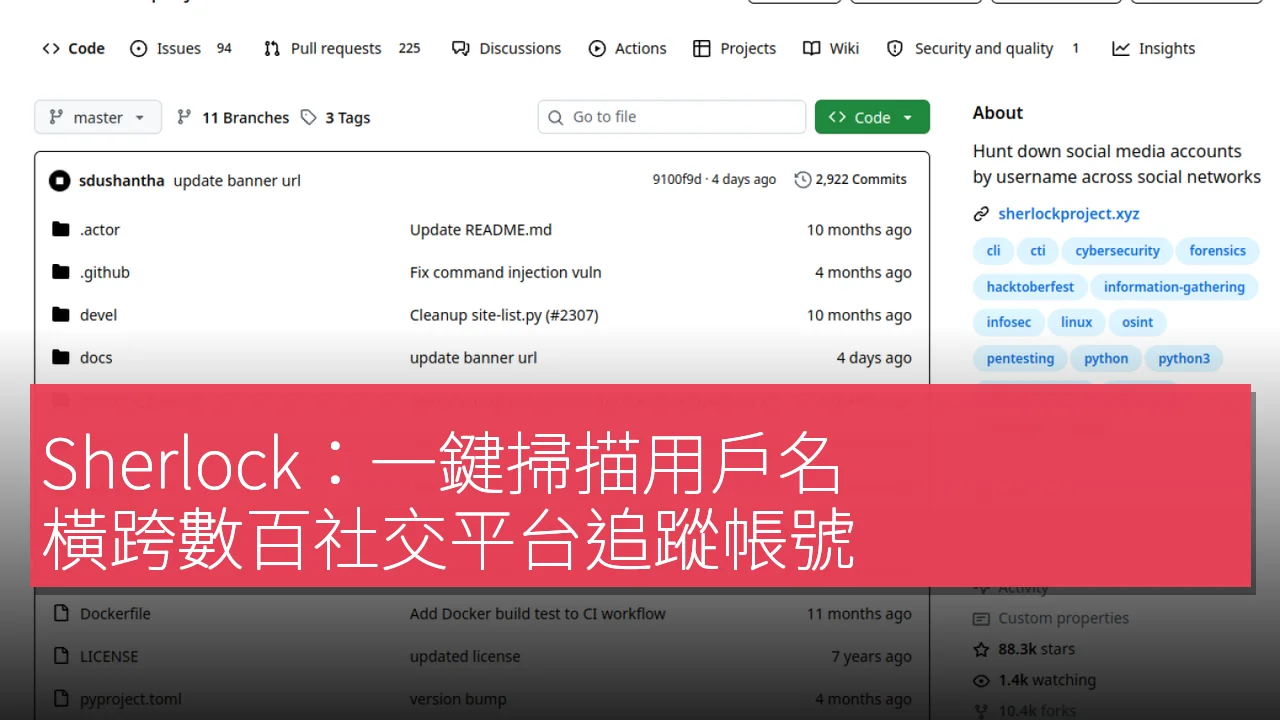1280x720 pixels.
Task: Open the .actor folder
Action: 100,229
